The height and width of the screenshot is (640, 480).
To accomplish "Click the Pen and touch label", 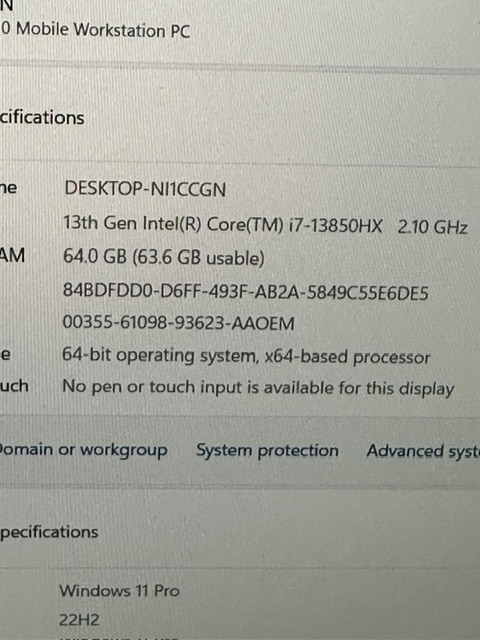I will point(14,385).
